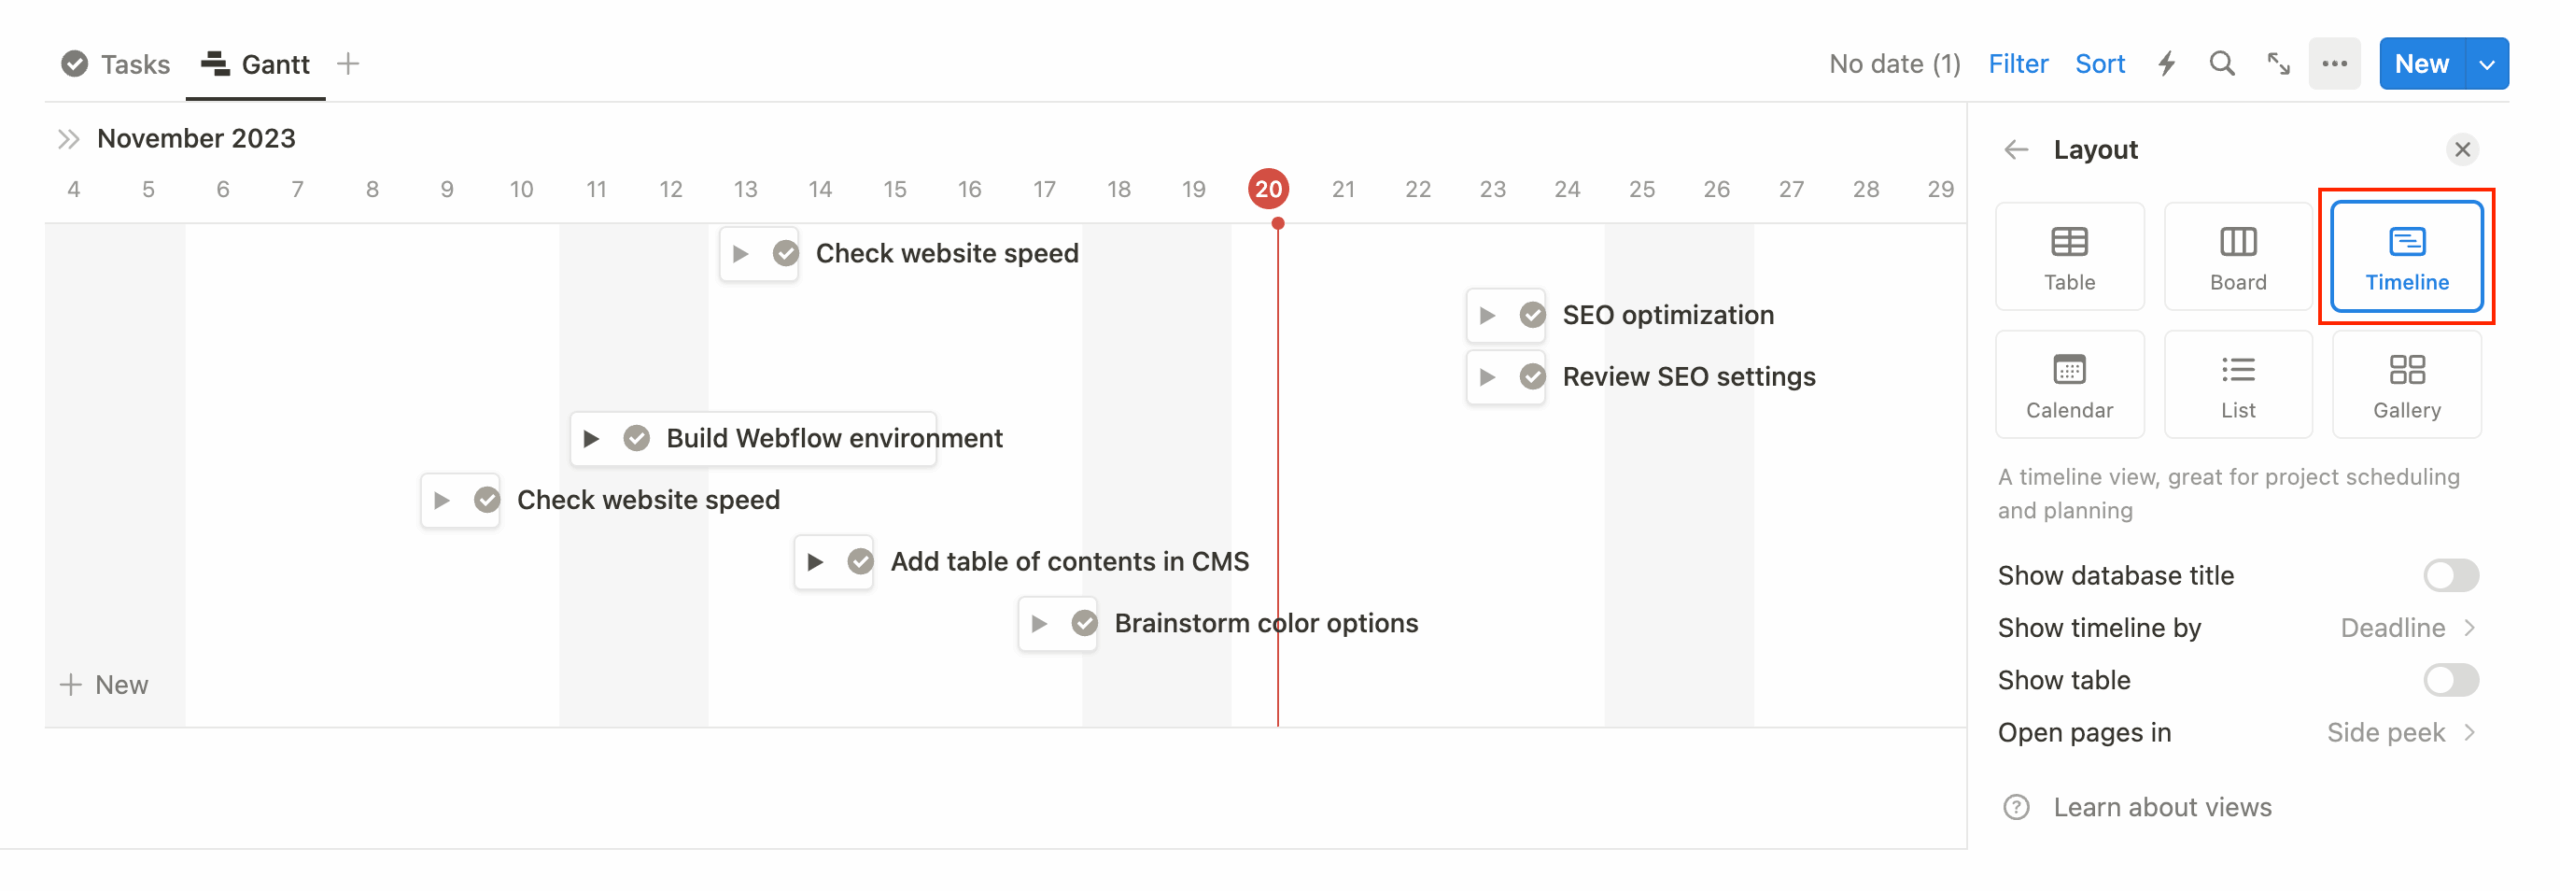
Task: Choose the Calendar layout icon
Action: [x=2069, y=384]
